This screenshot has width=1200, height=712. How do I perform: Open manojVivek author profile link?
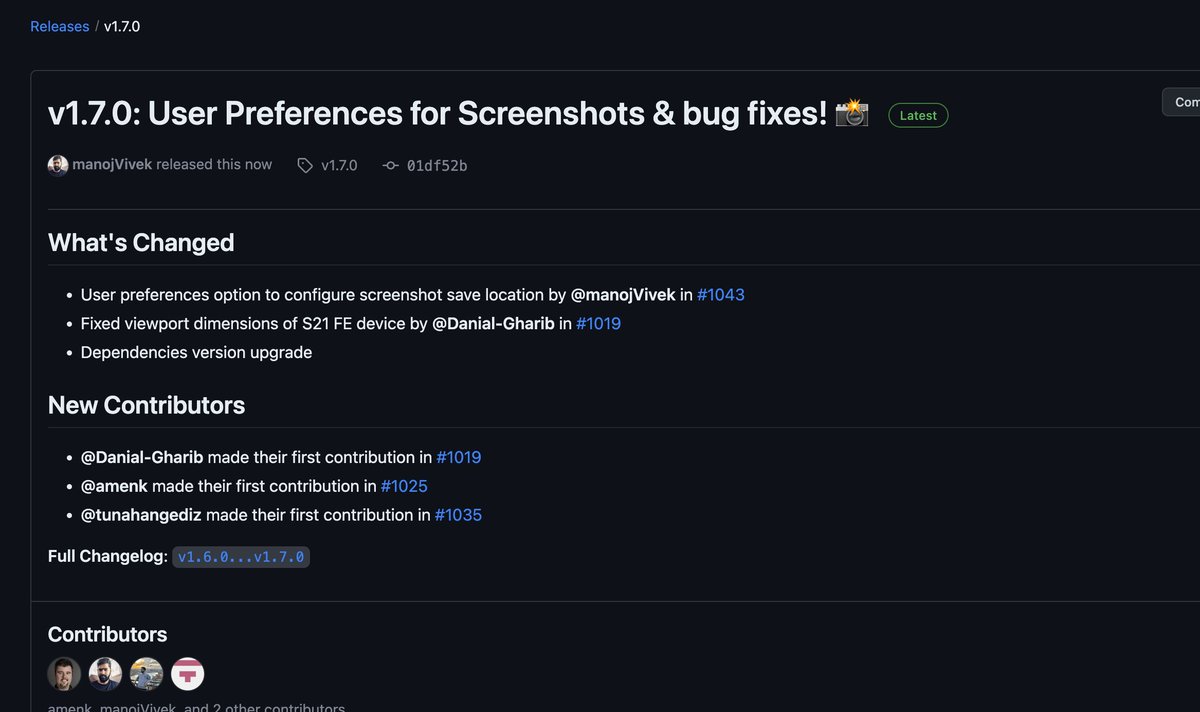112,164
